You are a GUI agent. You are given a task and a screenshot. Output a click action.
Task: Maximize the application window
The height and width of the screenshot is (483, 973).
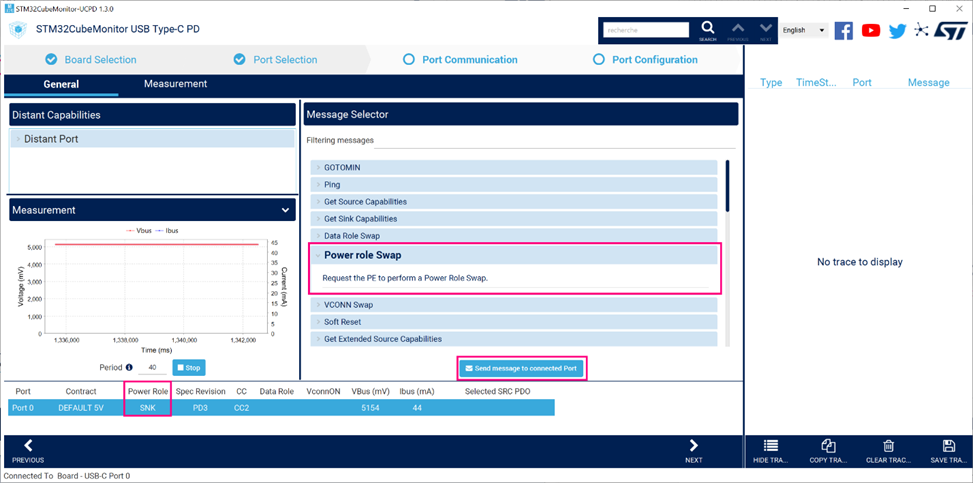(x=932, y=9)
